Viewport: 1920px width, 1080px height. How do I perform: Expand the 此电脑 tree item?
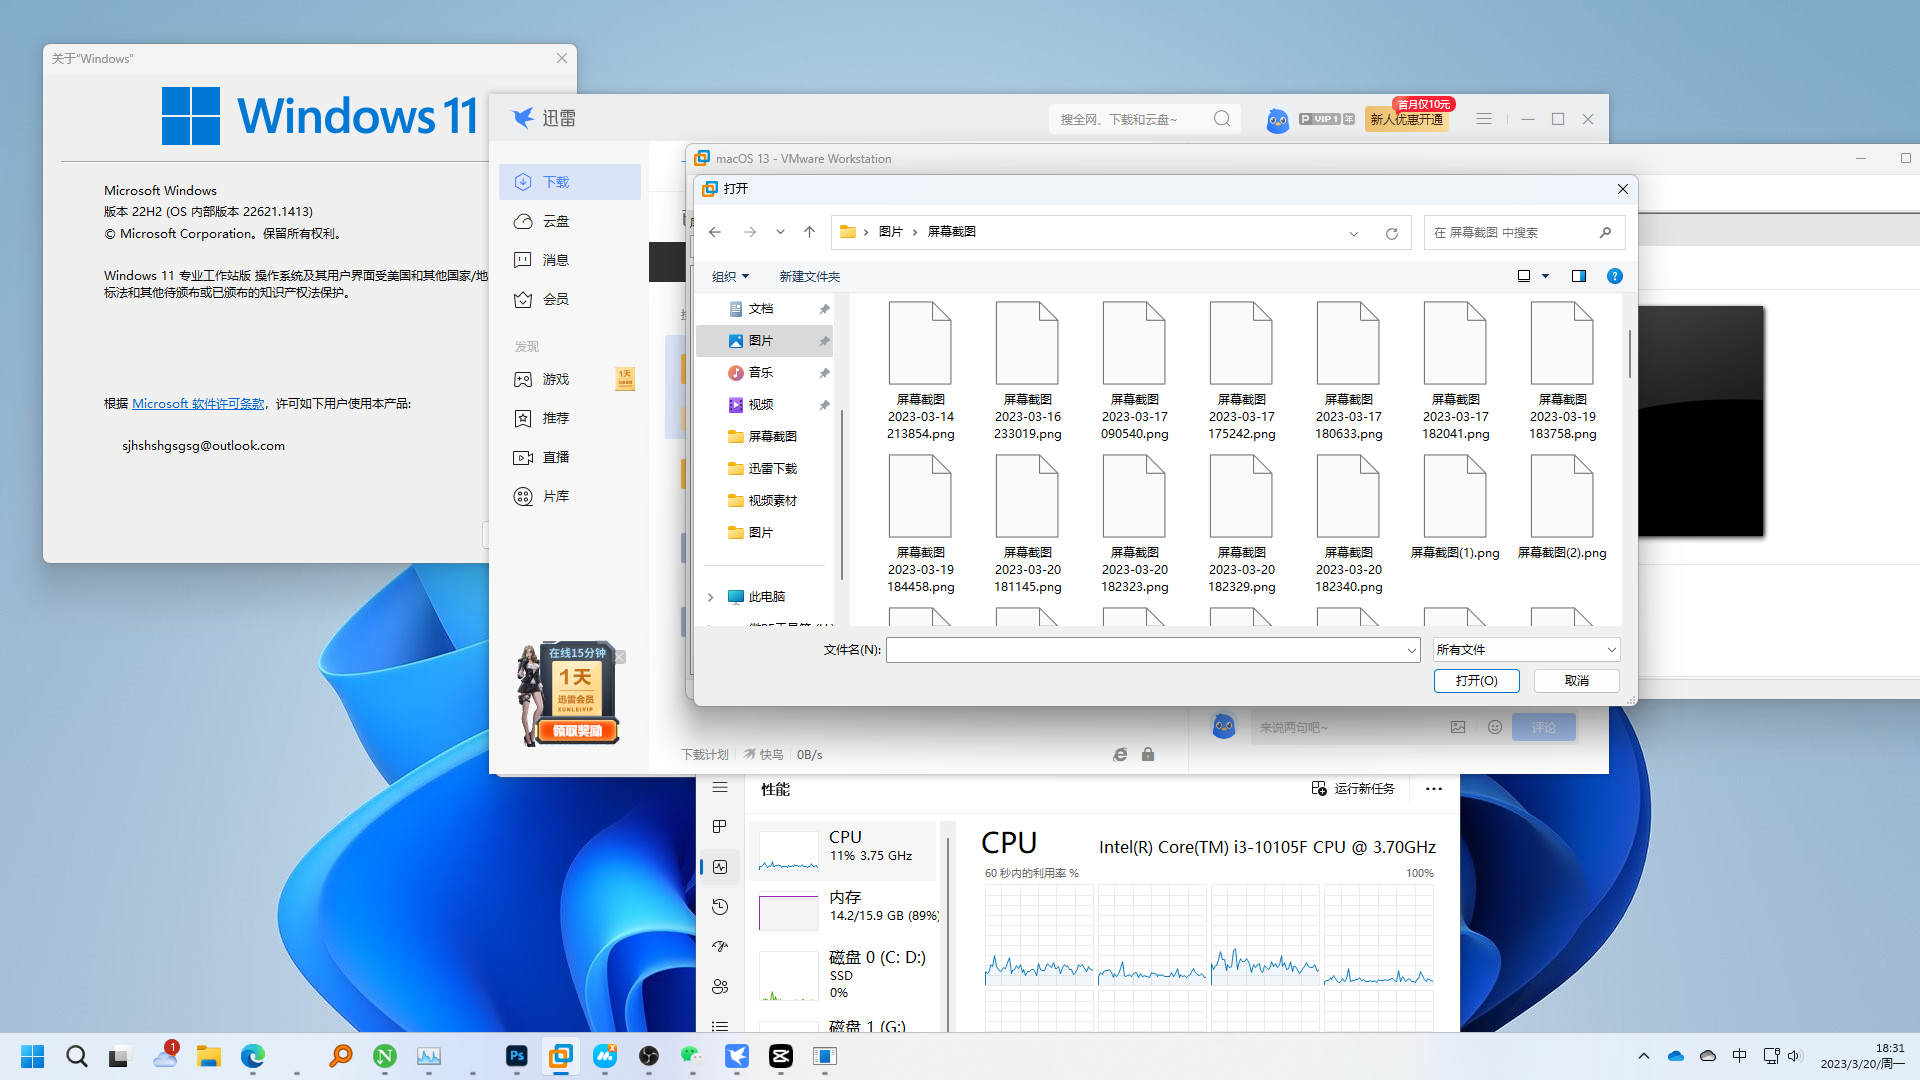coord(710,596)
